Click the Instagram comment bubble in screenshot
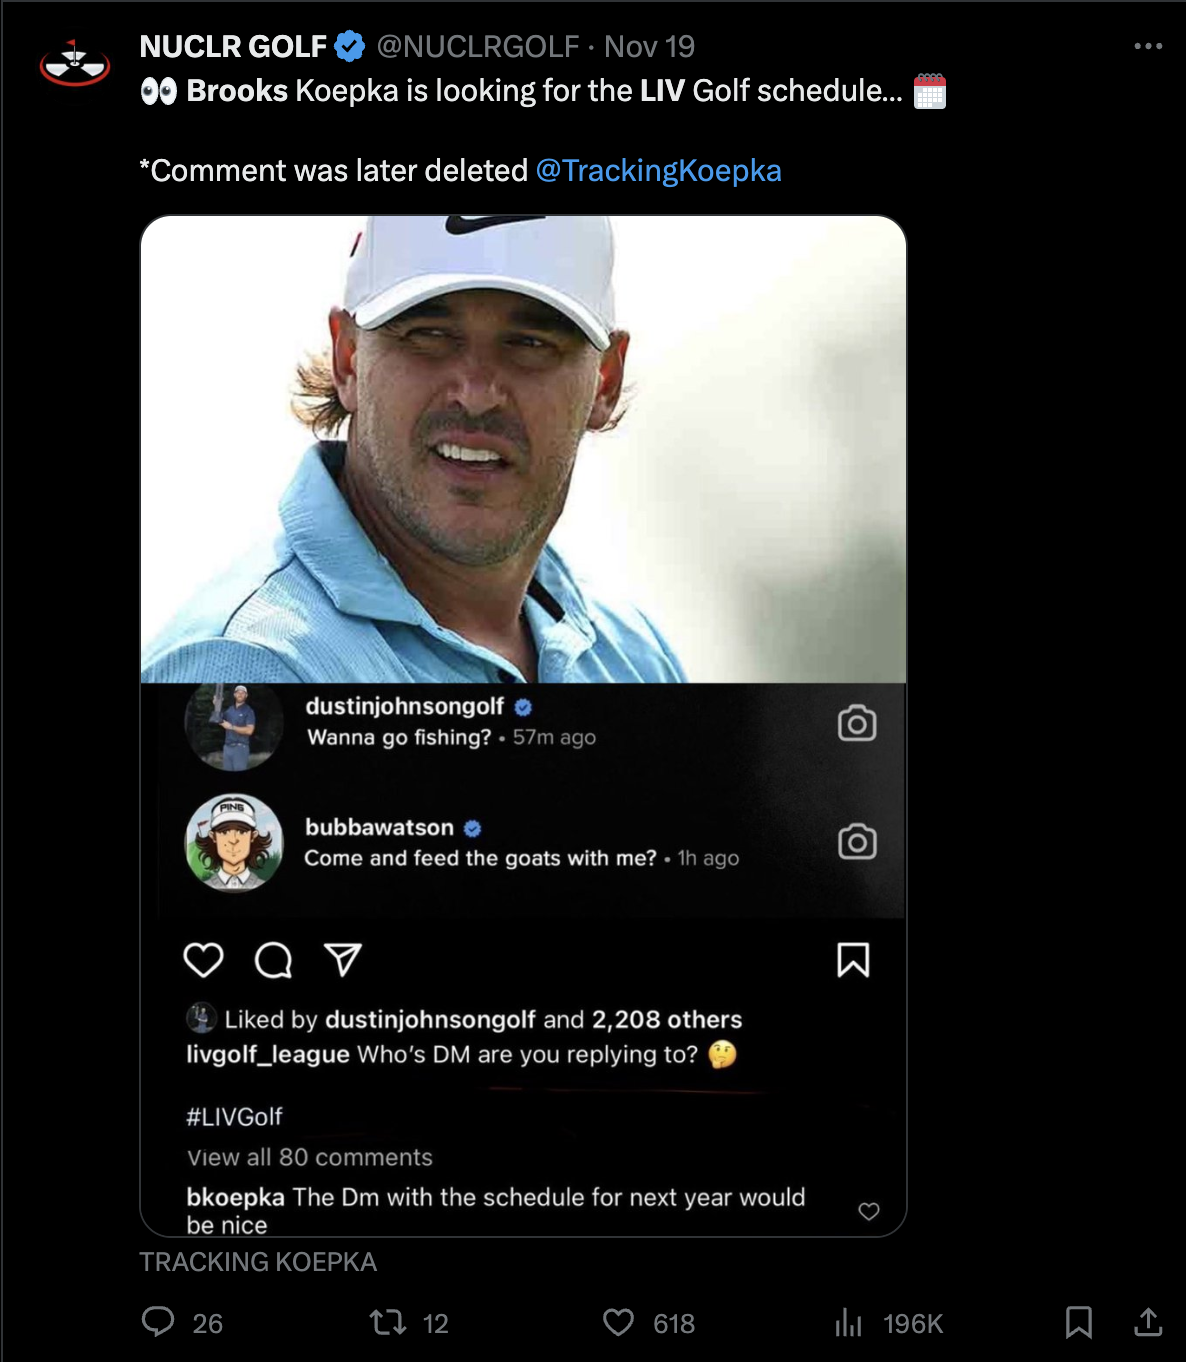 (273, 960)
